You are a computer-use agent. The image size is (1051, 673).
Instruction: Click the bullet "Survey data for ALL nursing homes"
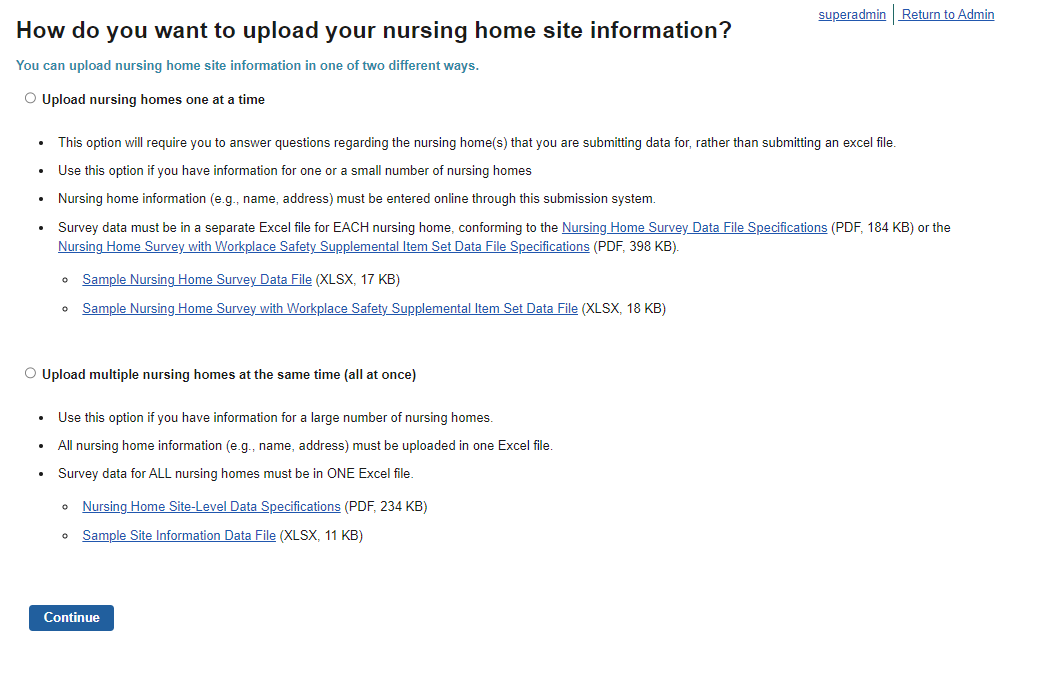[235, 474]
